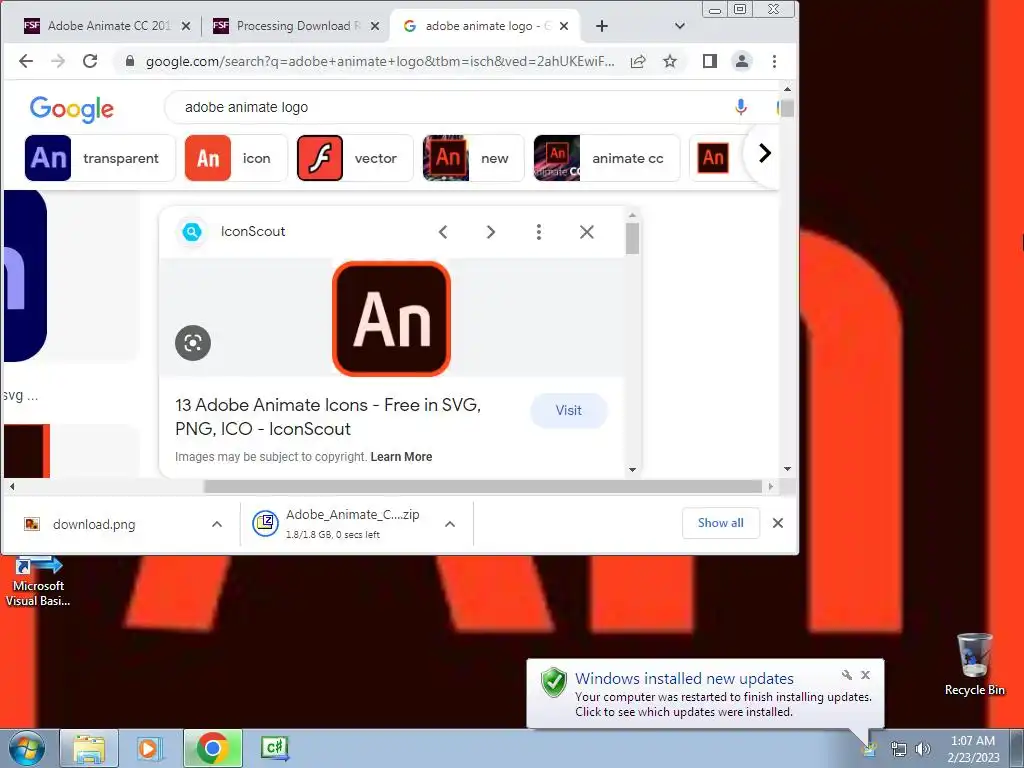This screenshot has height=768, width=1024.
Task: Click the Visit button
Action: (569, 411)
